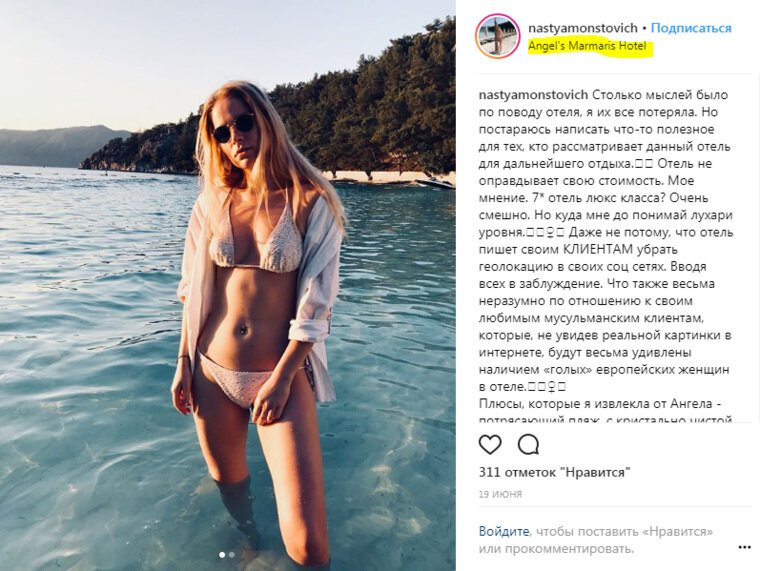
Task: Open nastyamonstovich's round profile avatar
Action: pyautogui.click(x=497, y=36)
